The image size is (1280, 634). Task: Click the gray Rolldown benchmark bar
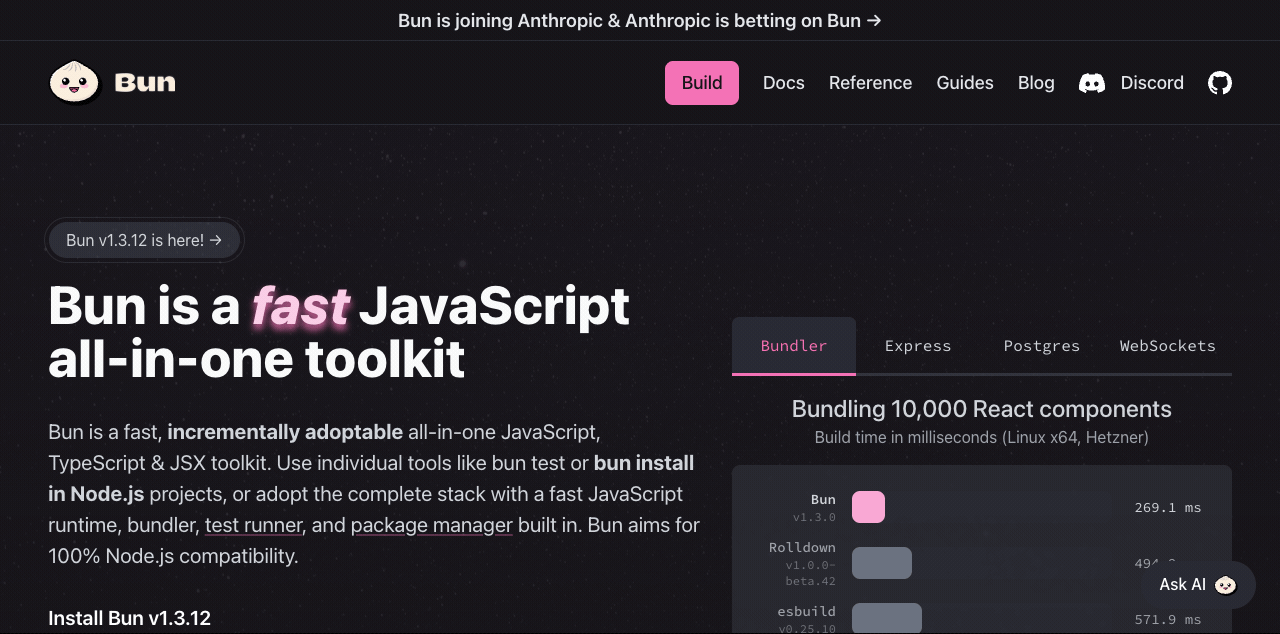tap(882, 563)
